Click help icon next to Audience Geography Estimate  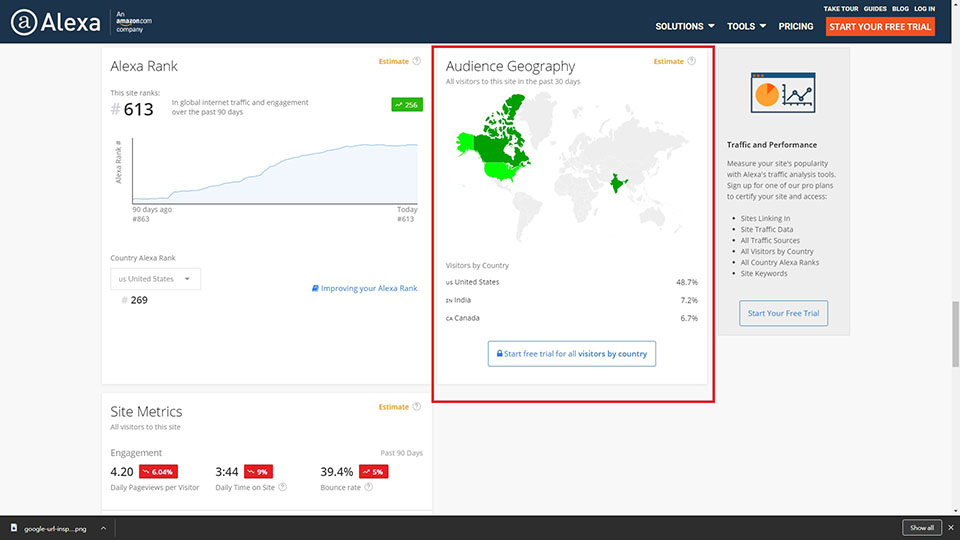pos(691,61)
